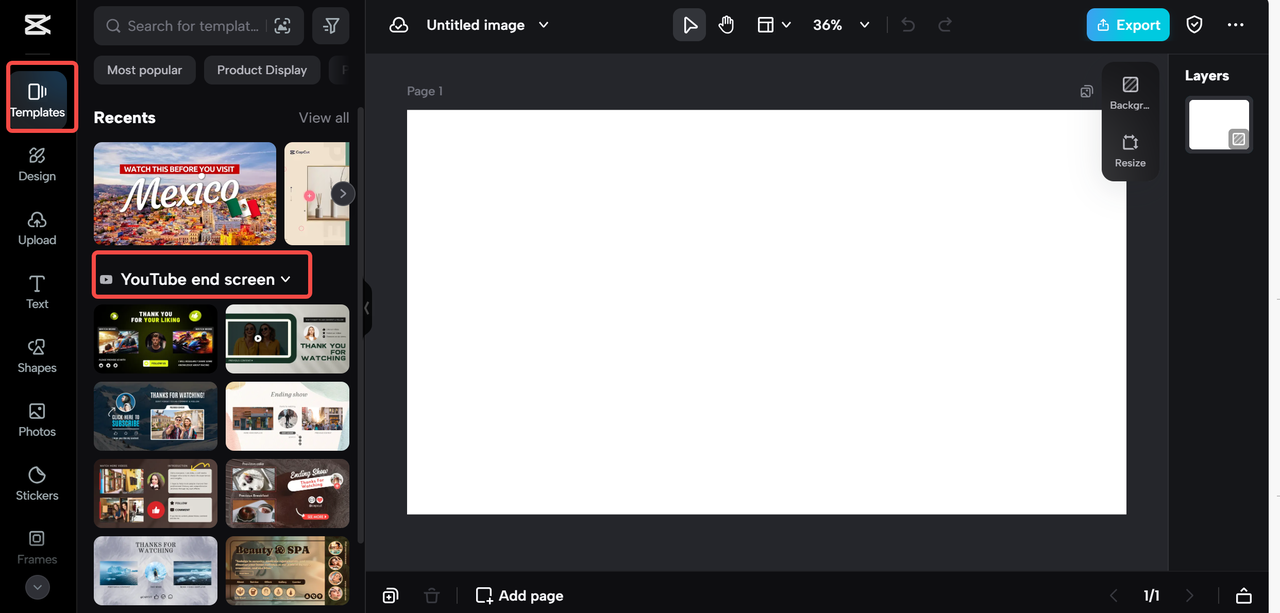
Task: Open the template filter button
Action: point(331,26)
